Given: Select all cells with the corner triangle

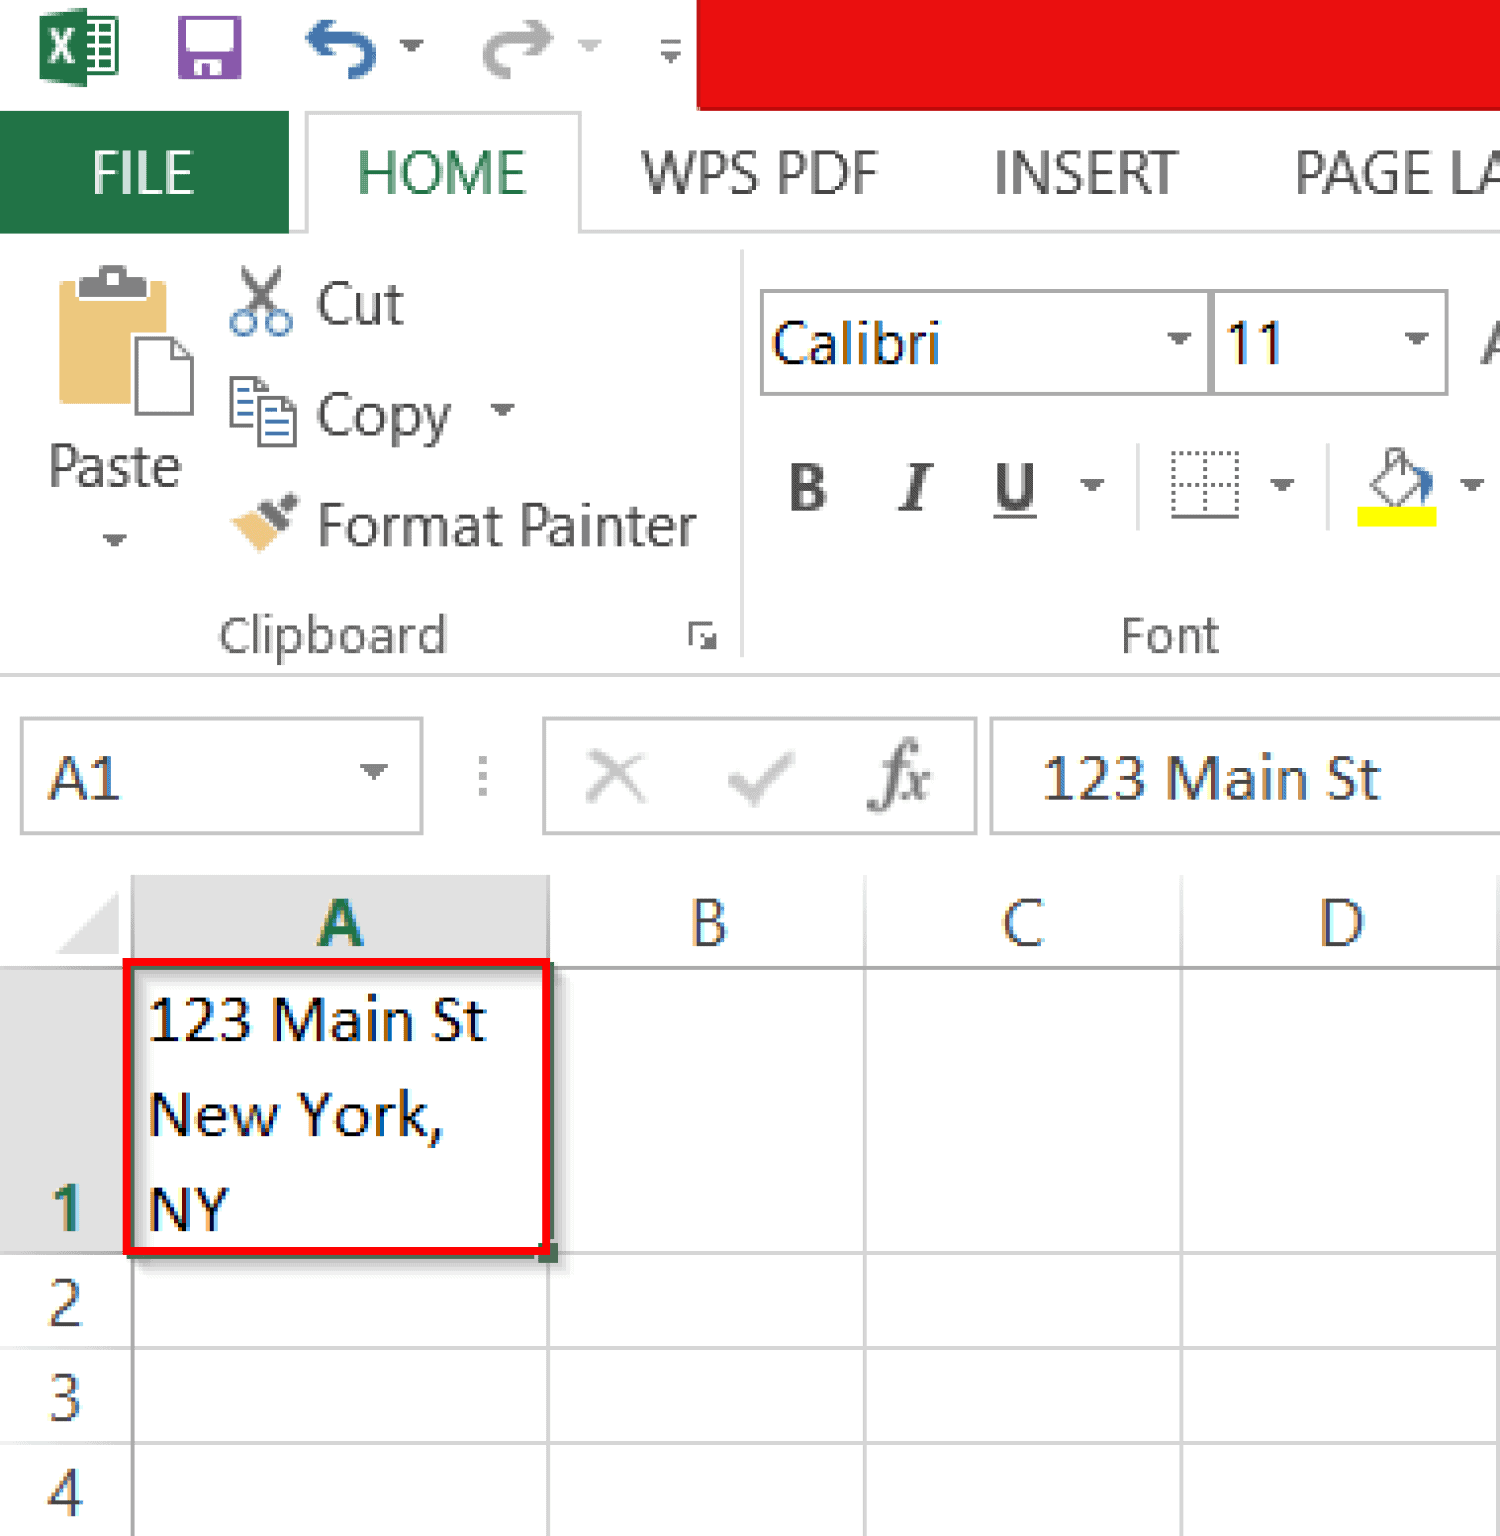Looking at the screenshot, I should [88, 921].
